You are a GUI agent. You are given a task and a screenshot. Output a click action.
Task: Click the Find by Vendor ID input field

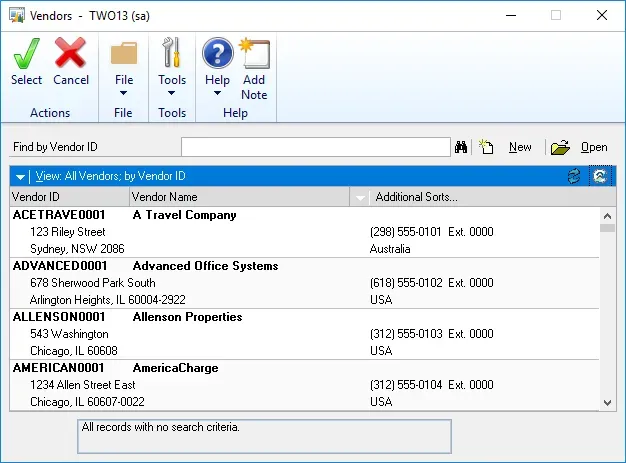coord(316,147)
